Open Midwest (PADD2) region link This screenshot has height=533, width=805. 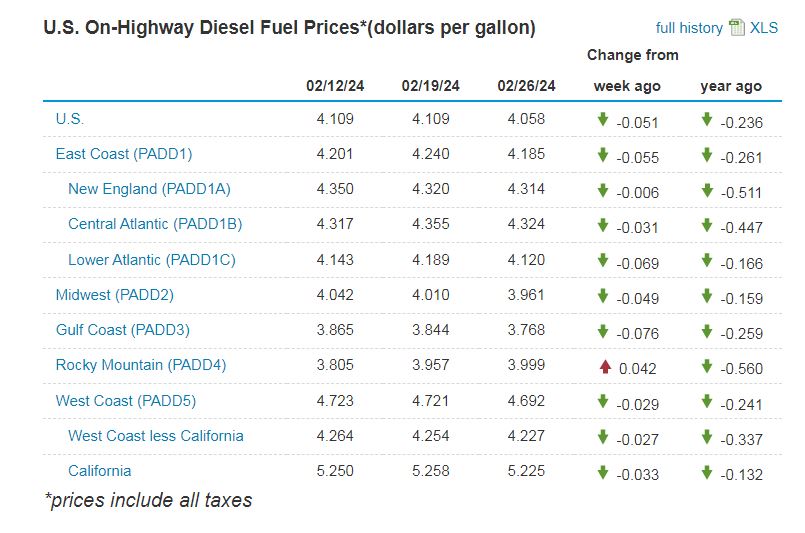[x=116, y=295]
